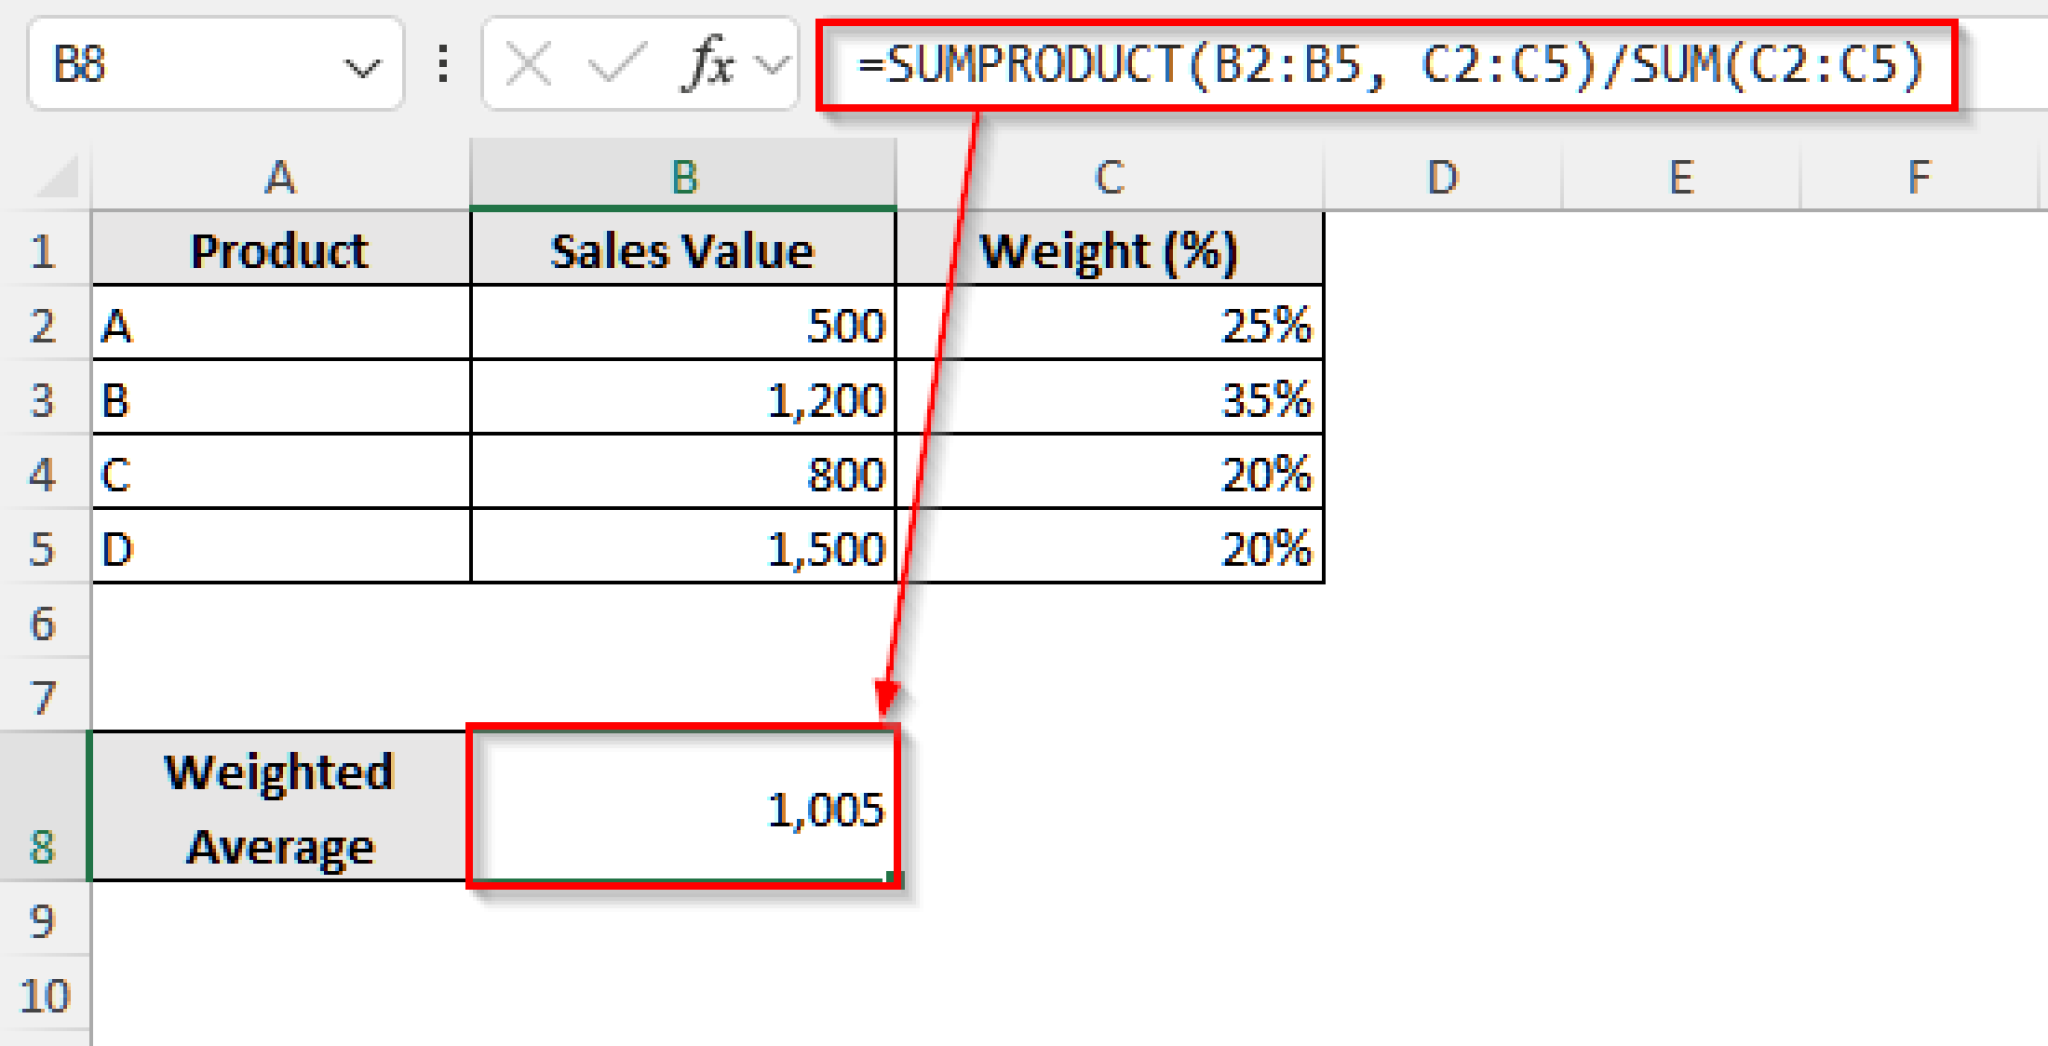
Task: Select row 8 header
Action: pos(42,845)
